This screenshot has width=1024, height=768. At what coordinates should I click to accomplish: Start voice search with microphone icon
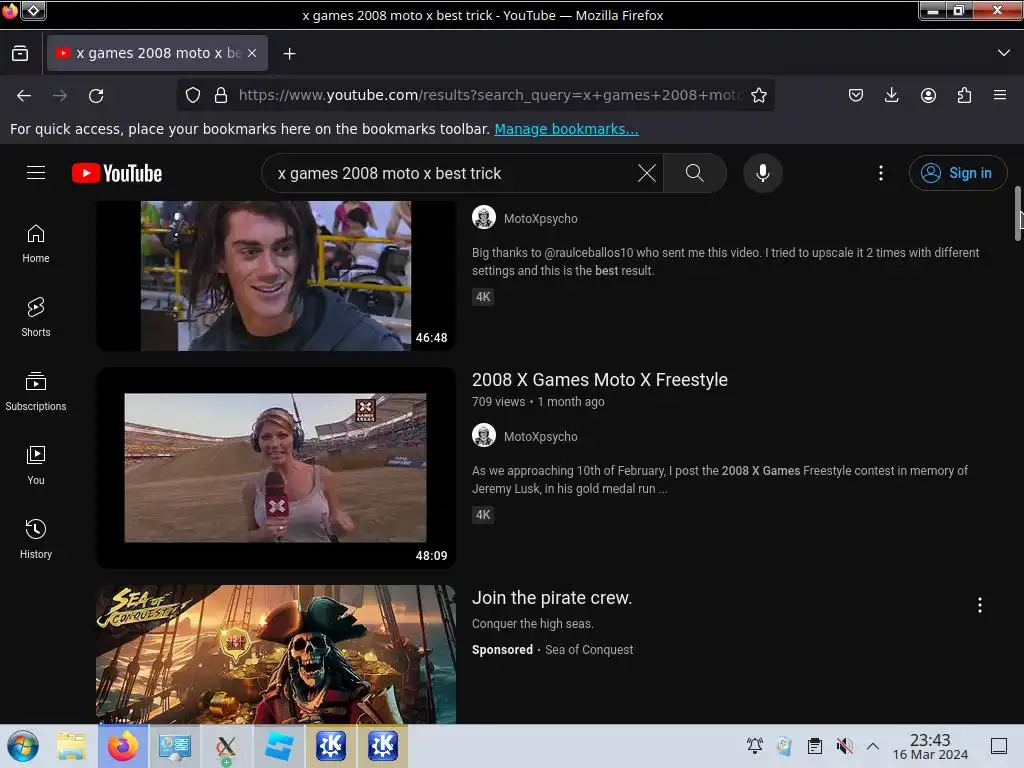coord(762,173)
